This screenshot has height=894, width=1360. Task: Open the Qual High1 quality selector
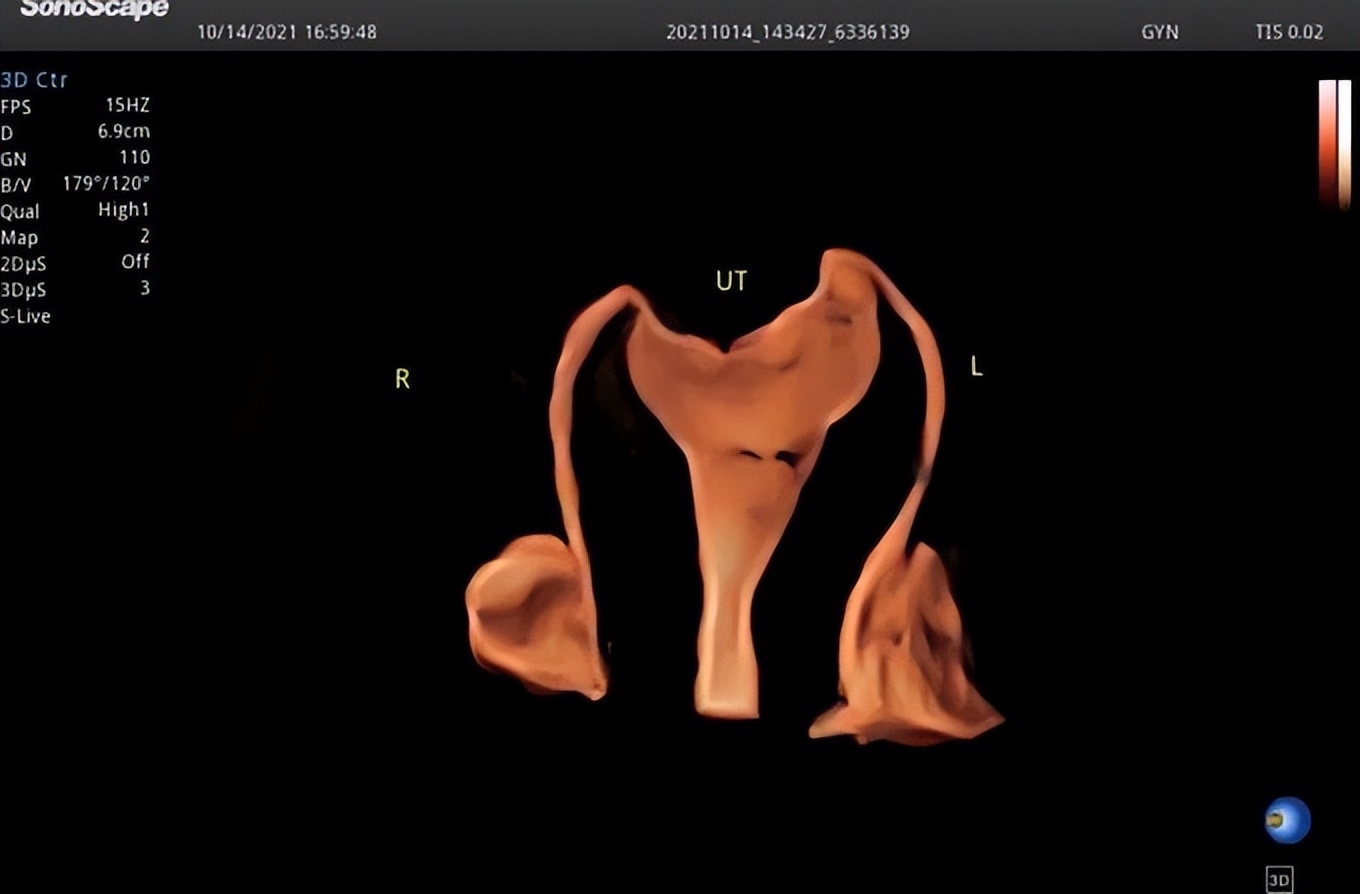click(x=80, y=210)
